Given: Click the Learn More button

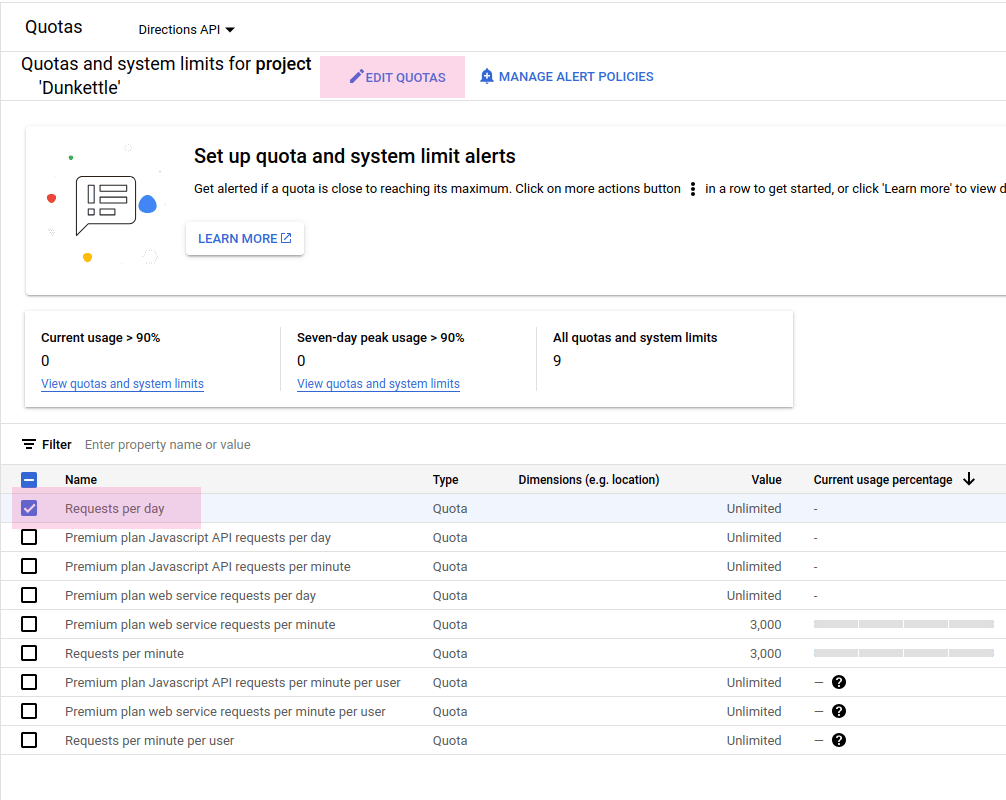Looking at the screenshot, I should pos(245,239).
